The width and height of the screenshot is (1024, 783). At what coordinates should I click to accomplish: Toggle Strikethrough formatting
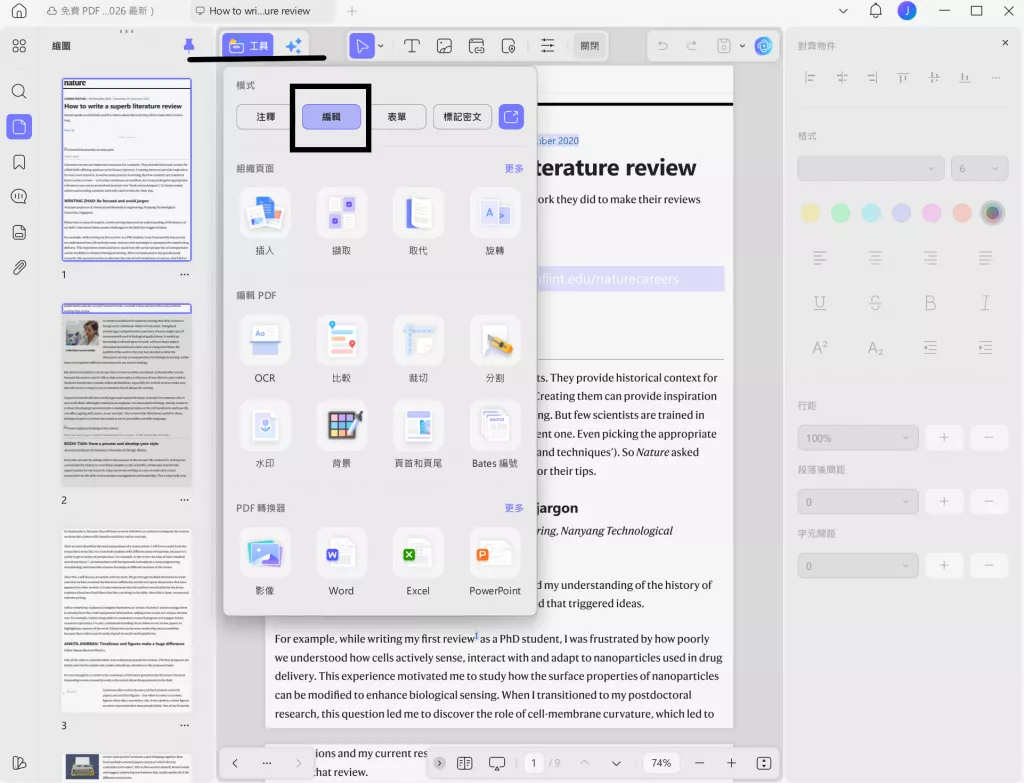pos(875,302)
